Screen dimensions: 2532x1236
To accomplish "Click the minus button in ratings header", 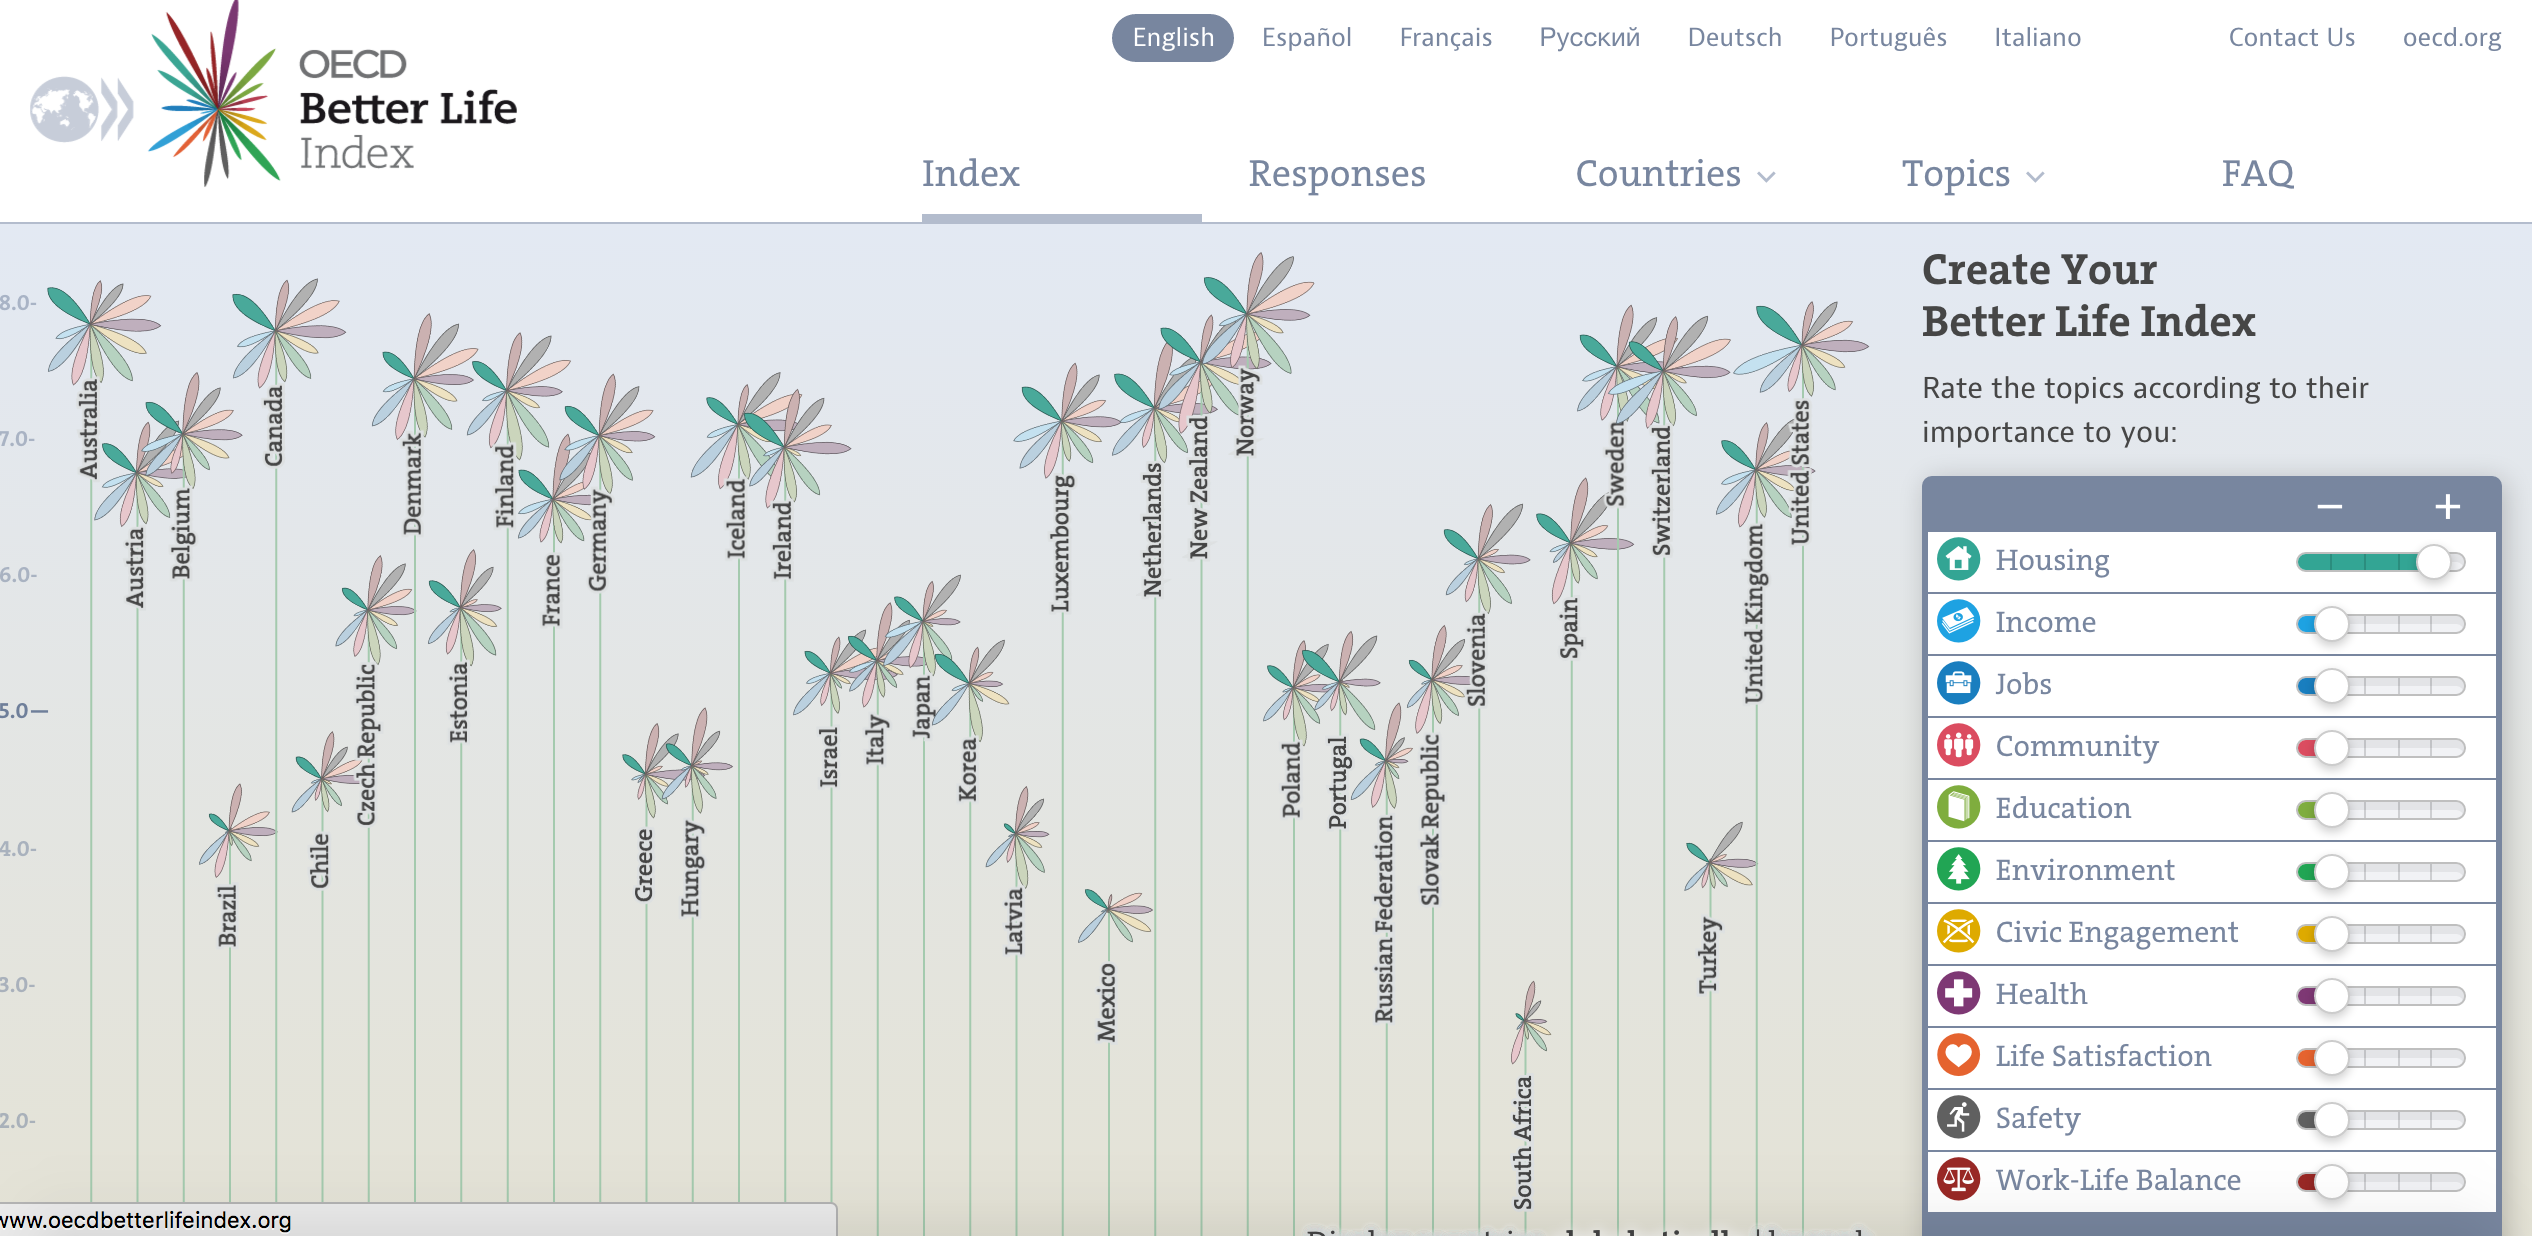I will tap(2330, 507).
